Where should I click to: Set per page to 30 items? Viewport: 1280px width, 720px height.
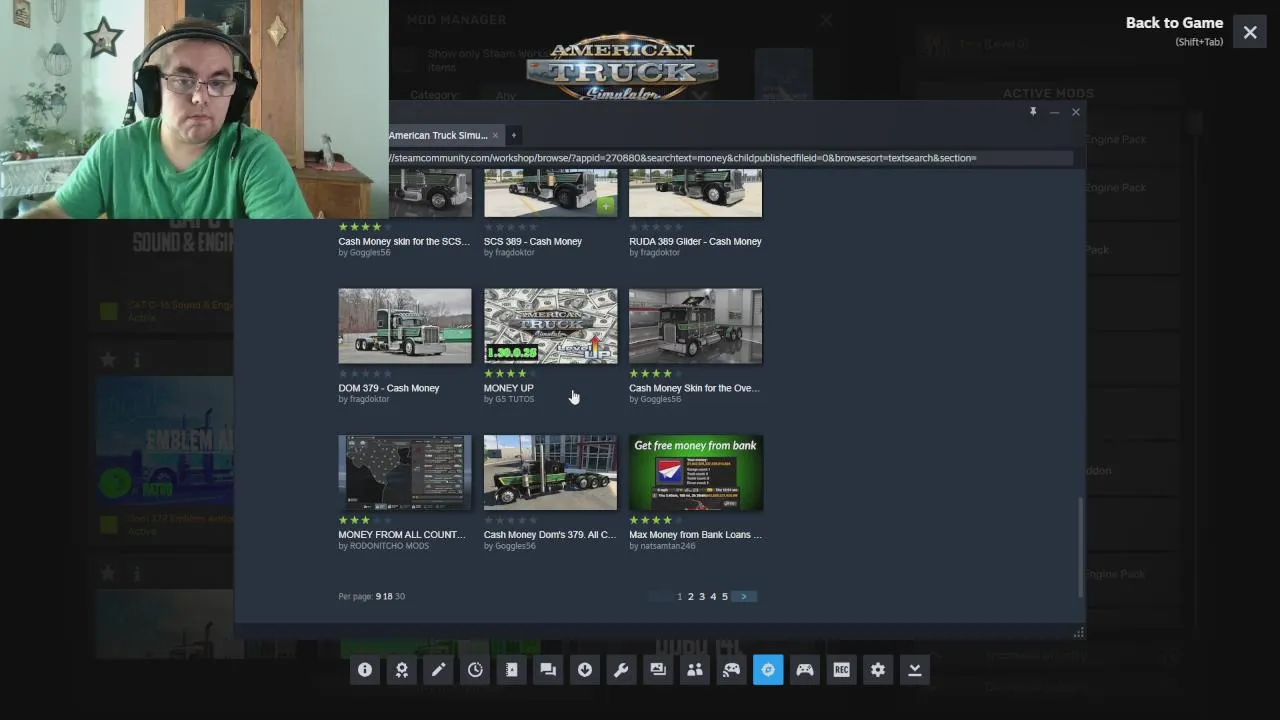coord(400,596)
